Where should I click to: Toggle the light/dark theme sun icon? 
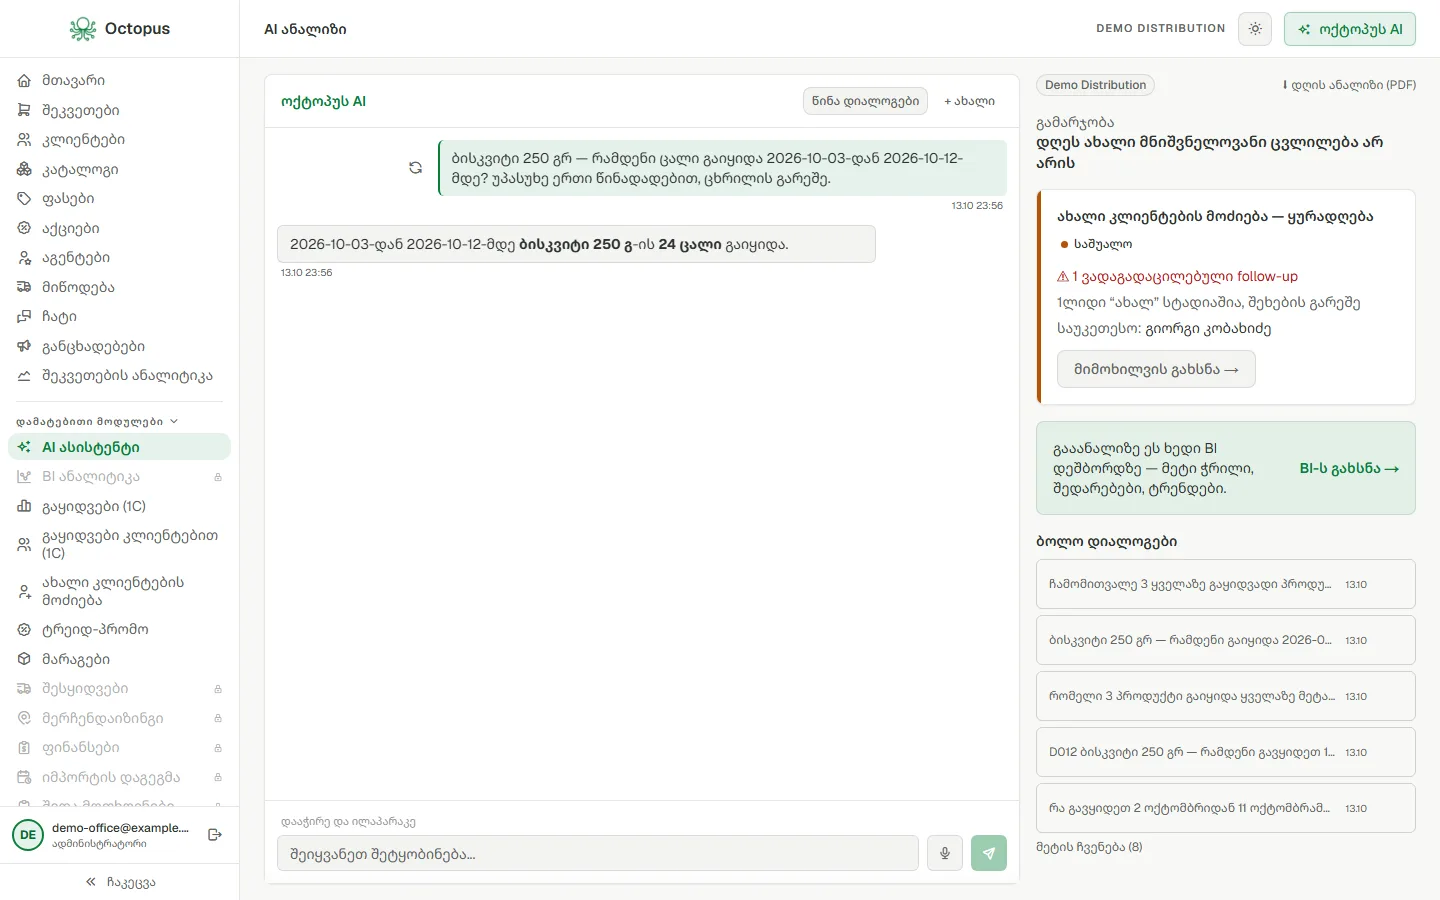1255,29
